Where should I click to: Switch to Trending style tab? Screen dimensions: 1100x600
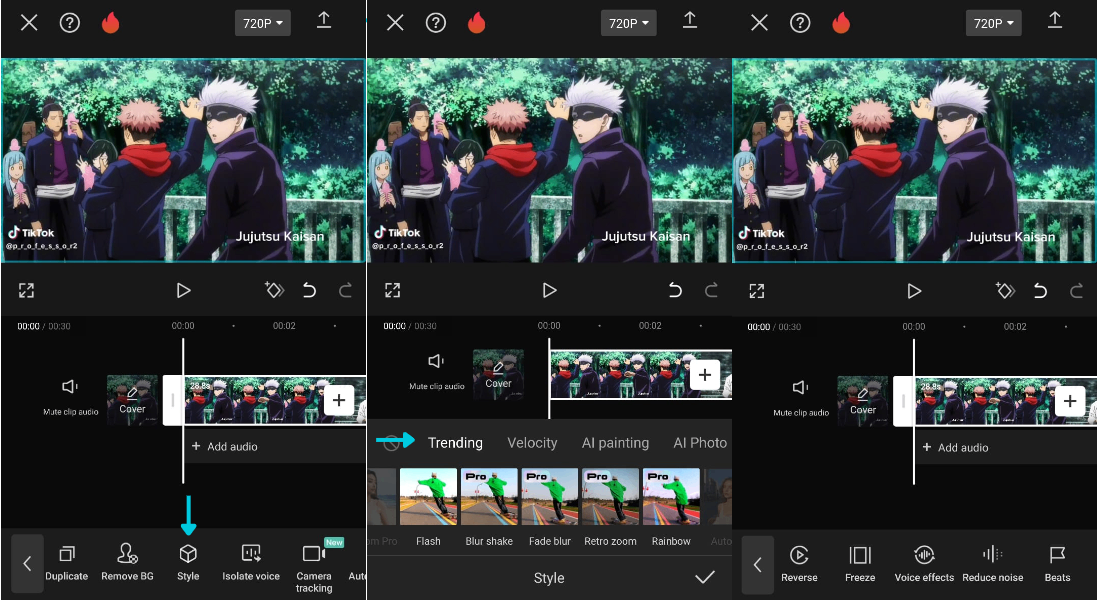point(455,443)
